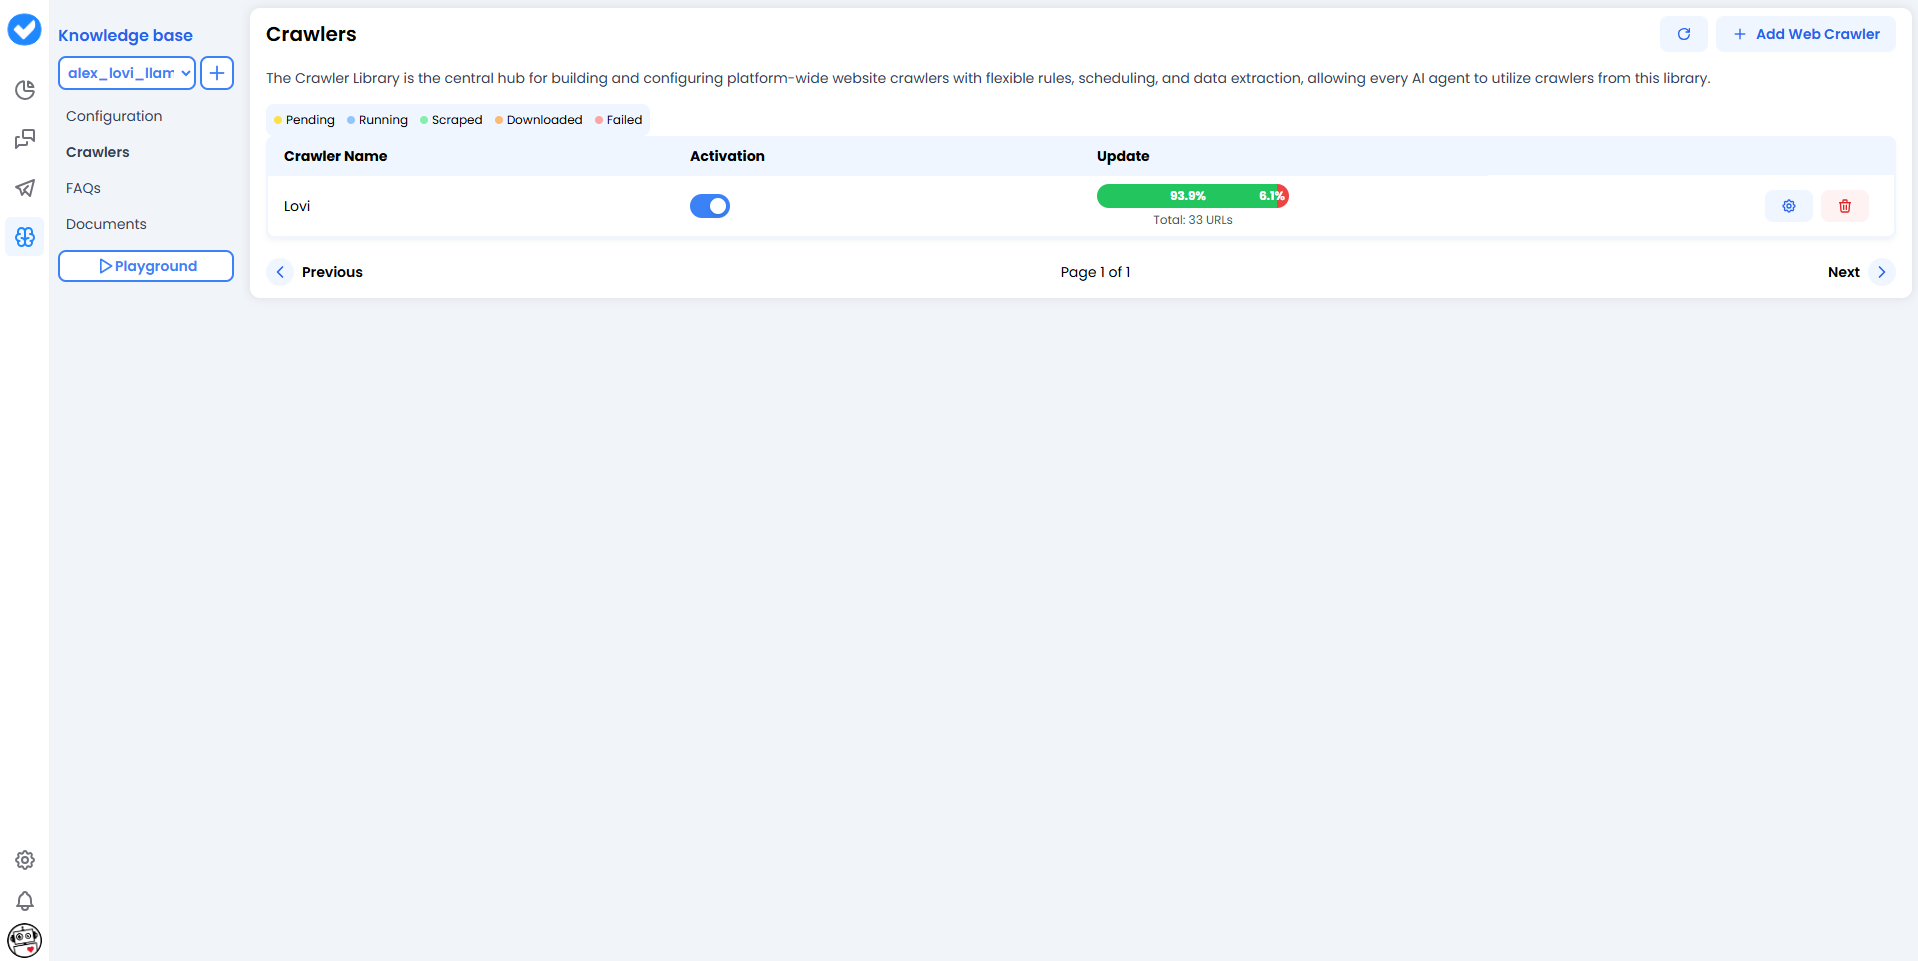Open the conversations chat section
Viewport: 1918px width, 961px height.
24,139
